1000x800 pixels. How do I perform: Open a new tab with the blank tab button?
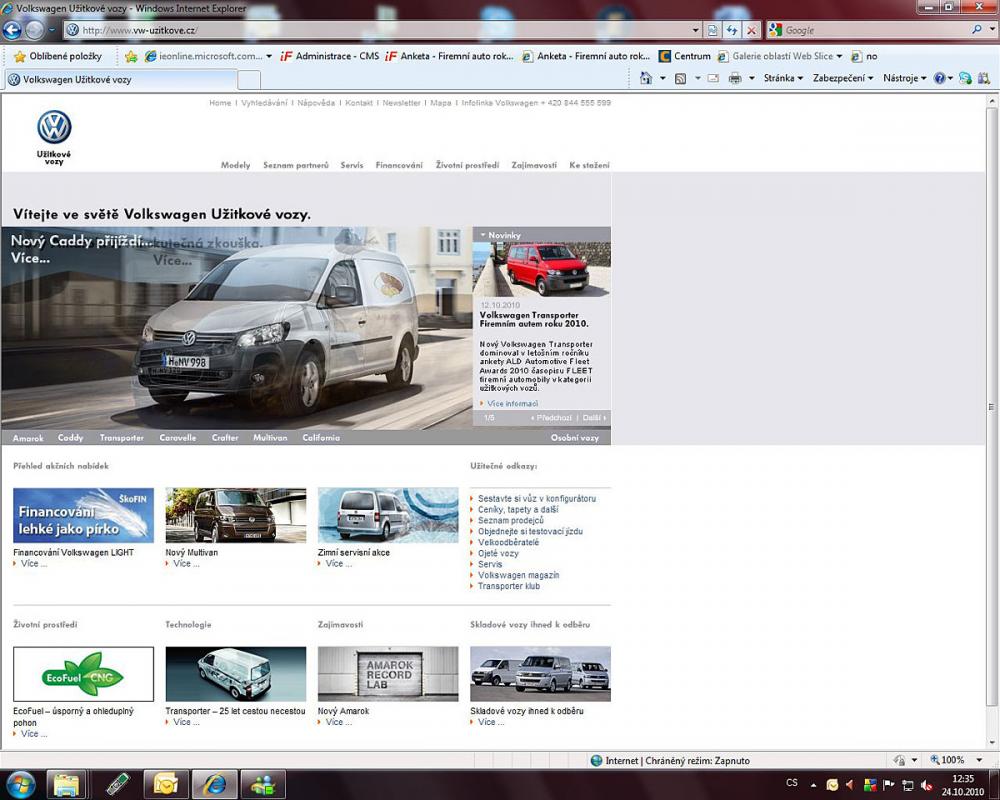pos(249,80)
